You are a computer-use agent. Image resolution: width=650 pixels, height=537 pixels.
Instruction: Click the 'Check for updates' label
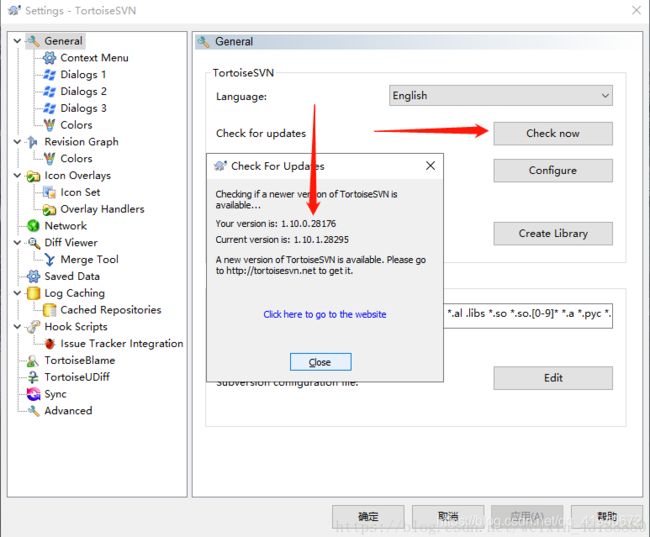coord(261,134)
